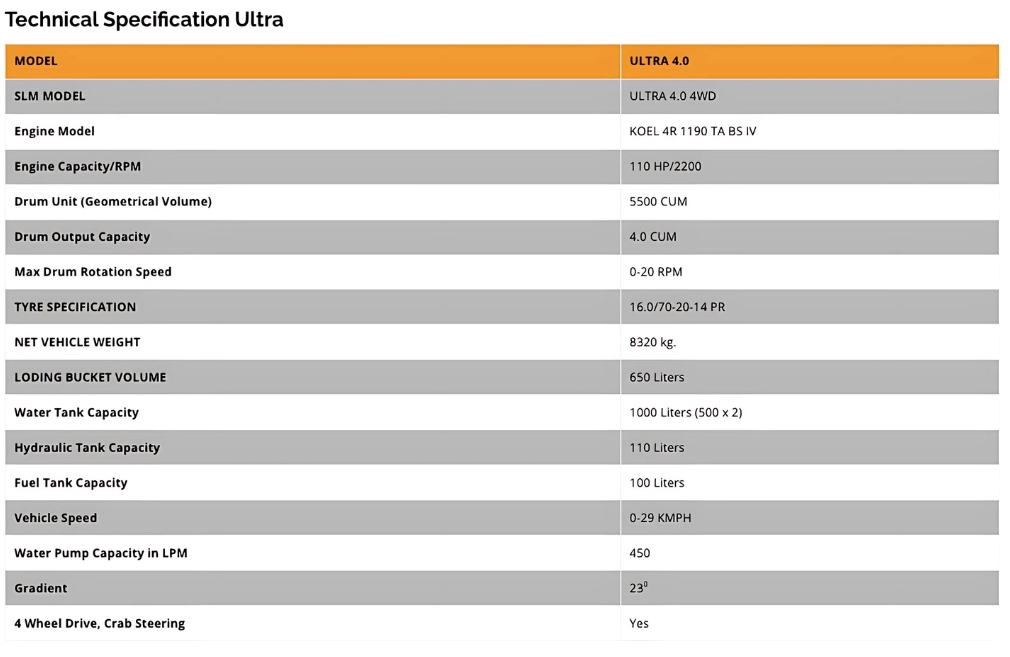
Task: Click the "5500 CUM" value
Action: click(658, 202)
